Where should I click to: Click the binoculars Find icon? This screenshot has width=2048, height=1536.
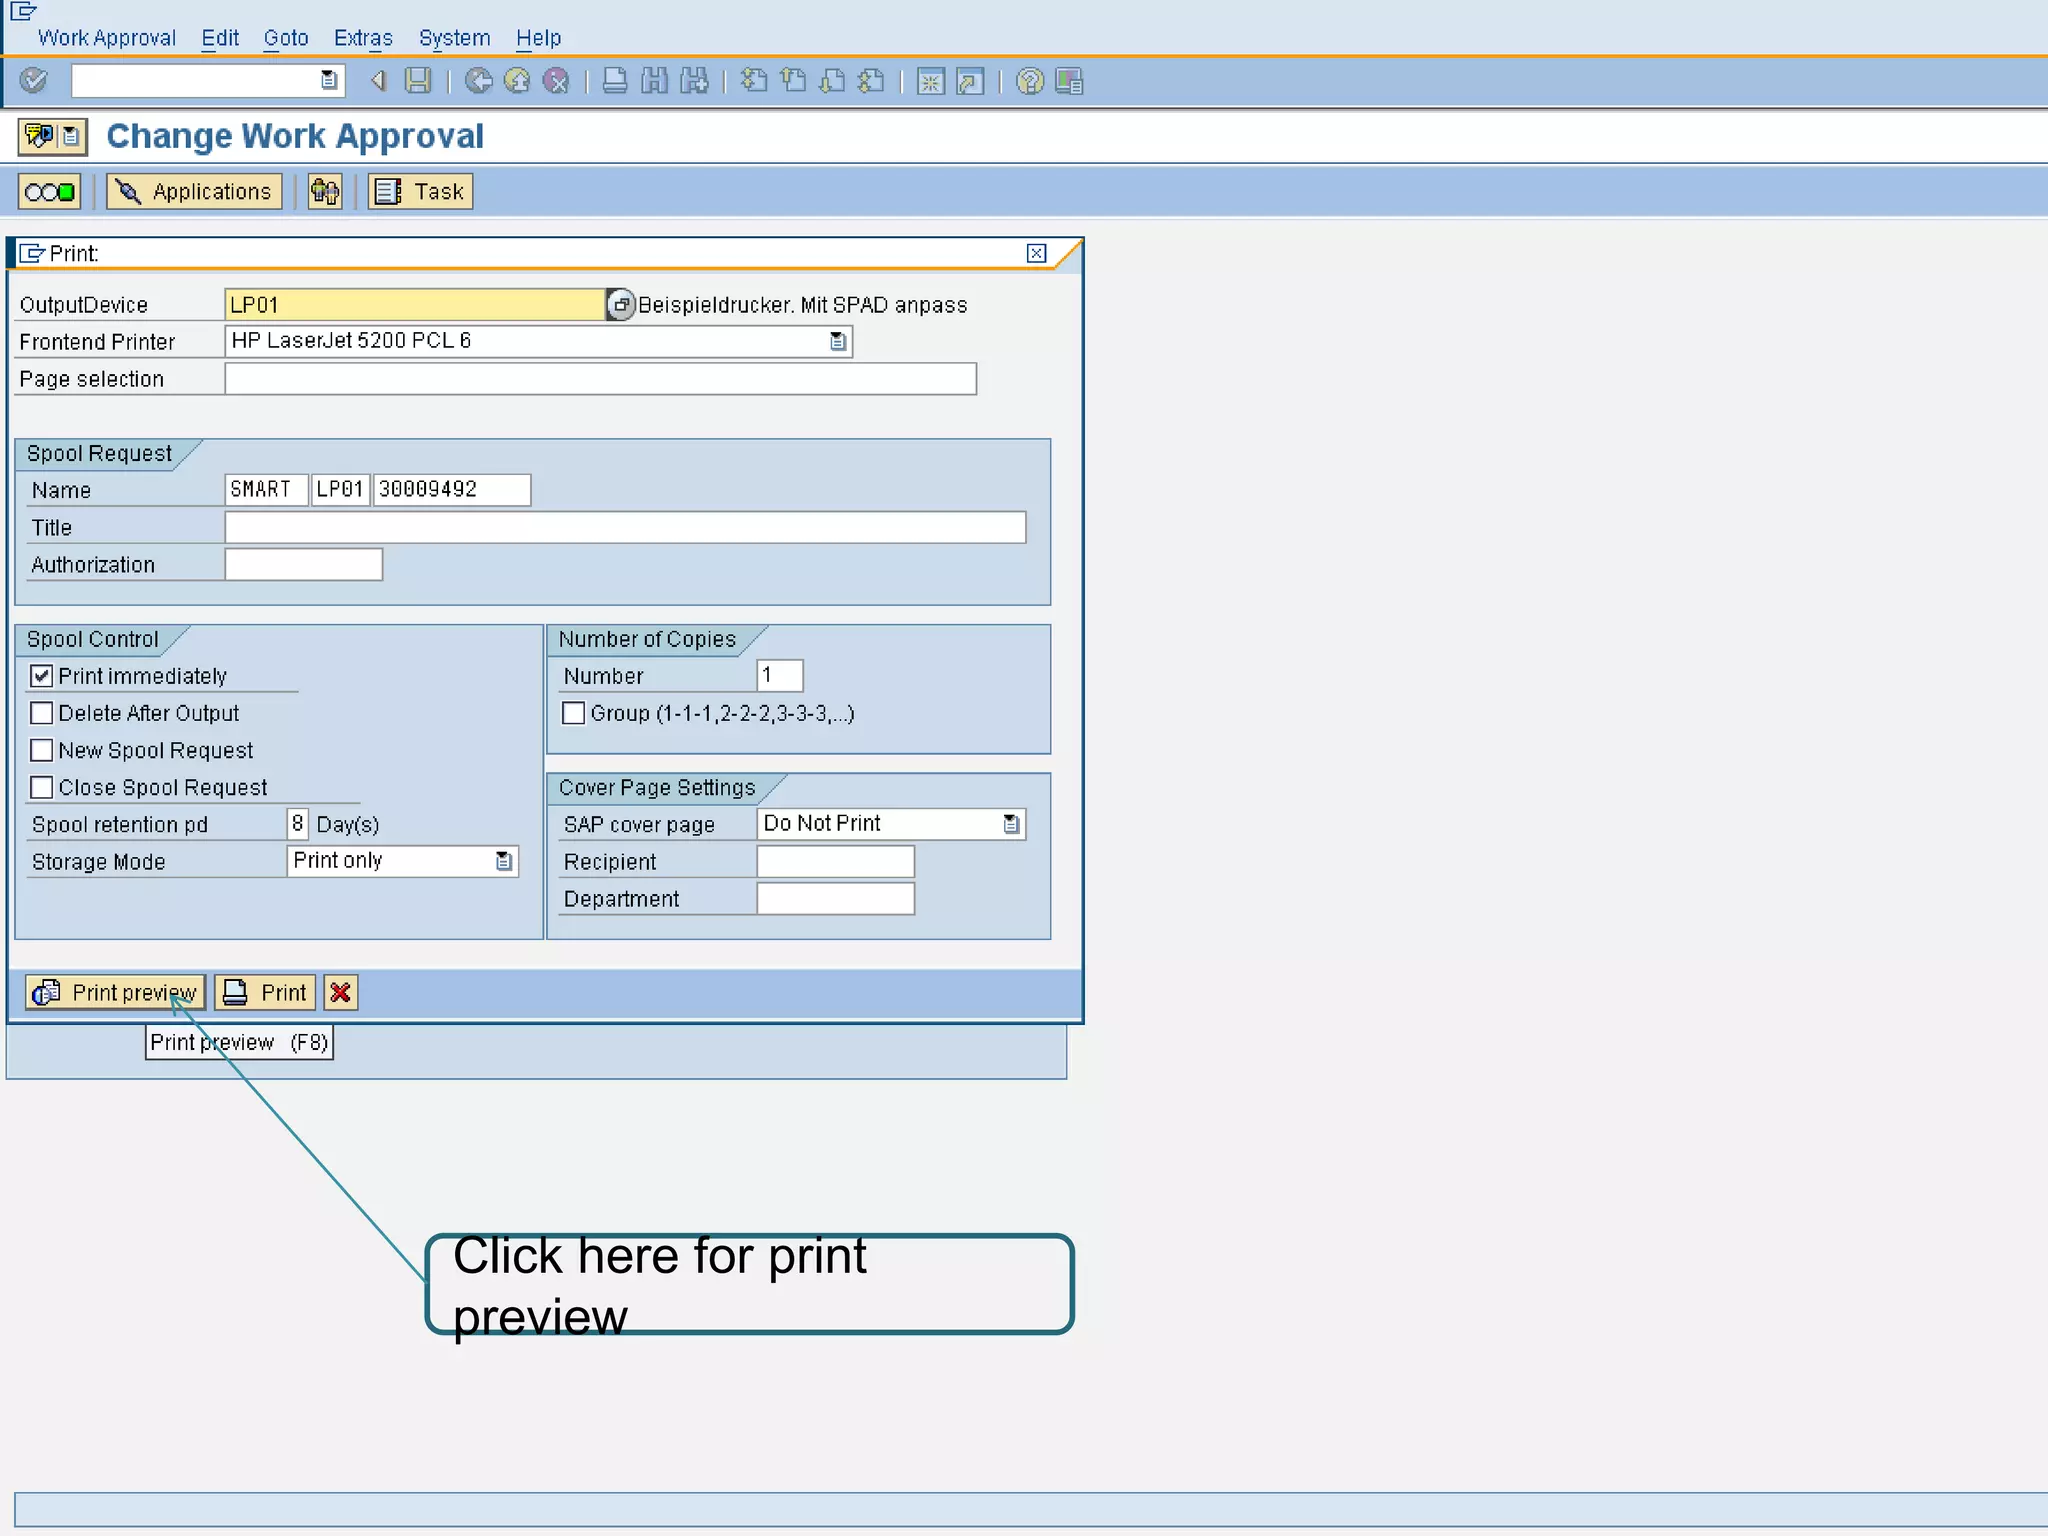click(x=654, y=81)
